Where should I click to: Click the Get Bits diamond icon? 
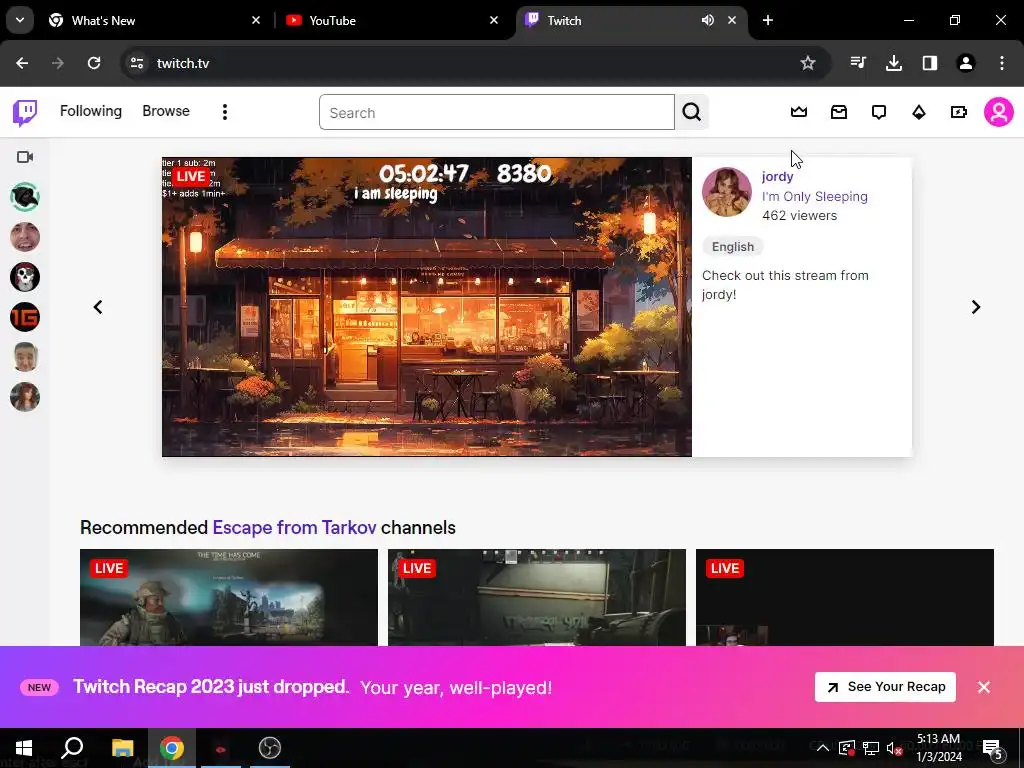[x=919, y=112]
